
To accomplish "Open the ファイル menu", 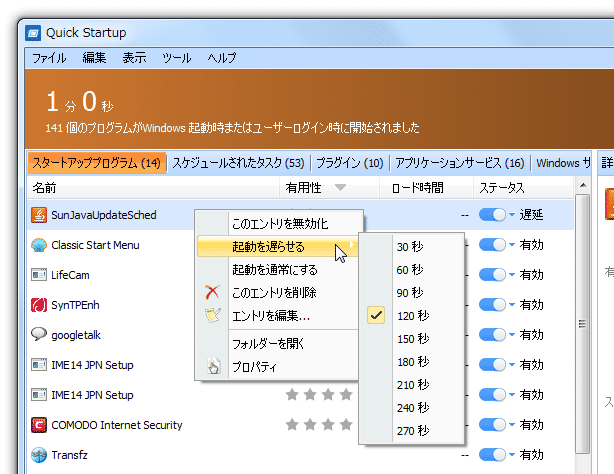I will point(49,58).
